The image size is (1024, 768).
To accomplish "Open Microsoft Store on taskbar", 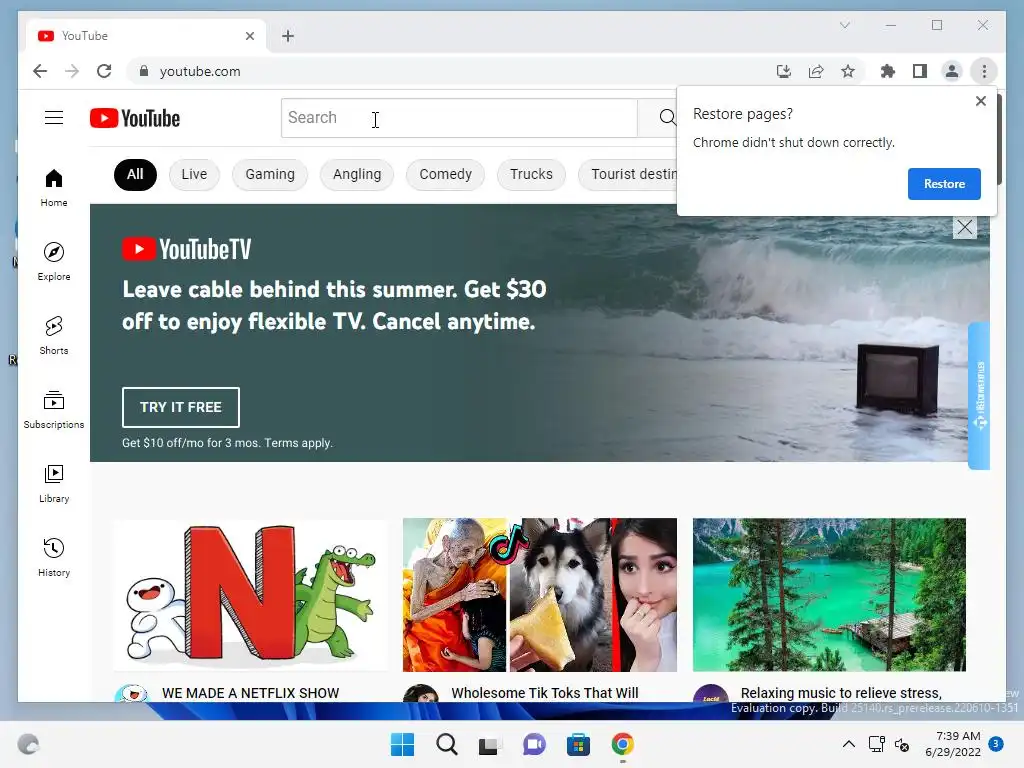I will coord(578,744).
